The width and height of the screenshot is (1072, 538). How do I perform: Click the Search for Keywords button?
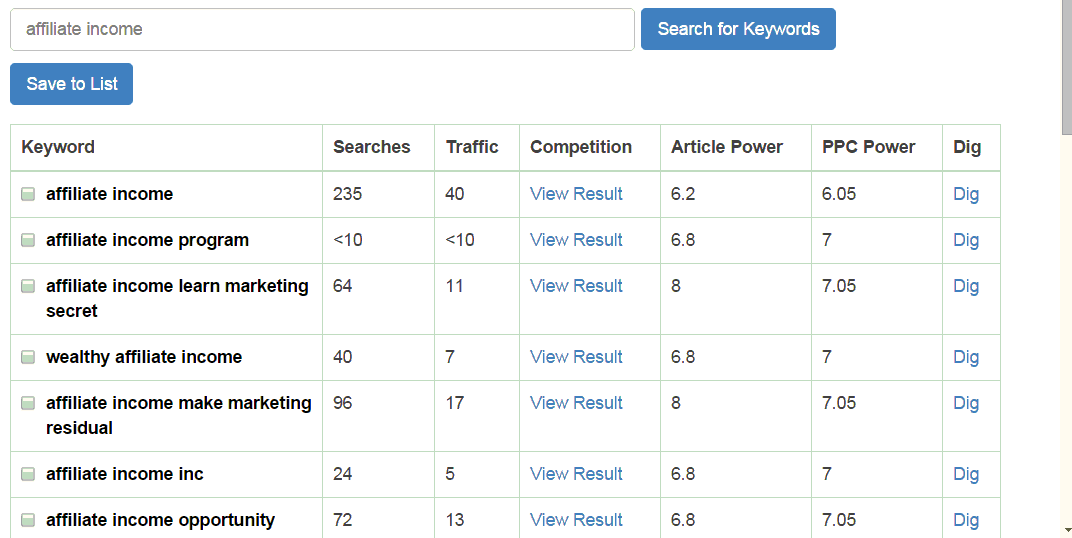(x=738, y=29)
